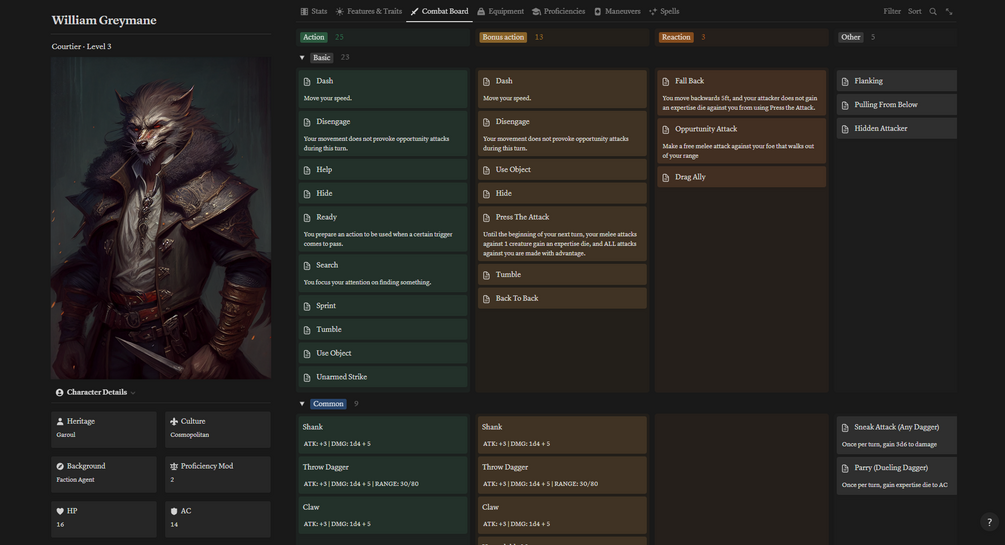Viewport: 1005px width, 545px height.
Task: Click the Action column tag
Action: pyautogui.click(x=313, y=37)
